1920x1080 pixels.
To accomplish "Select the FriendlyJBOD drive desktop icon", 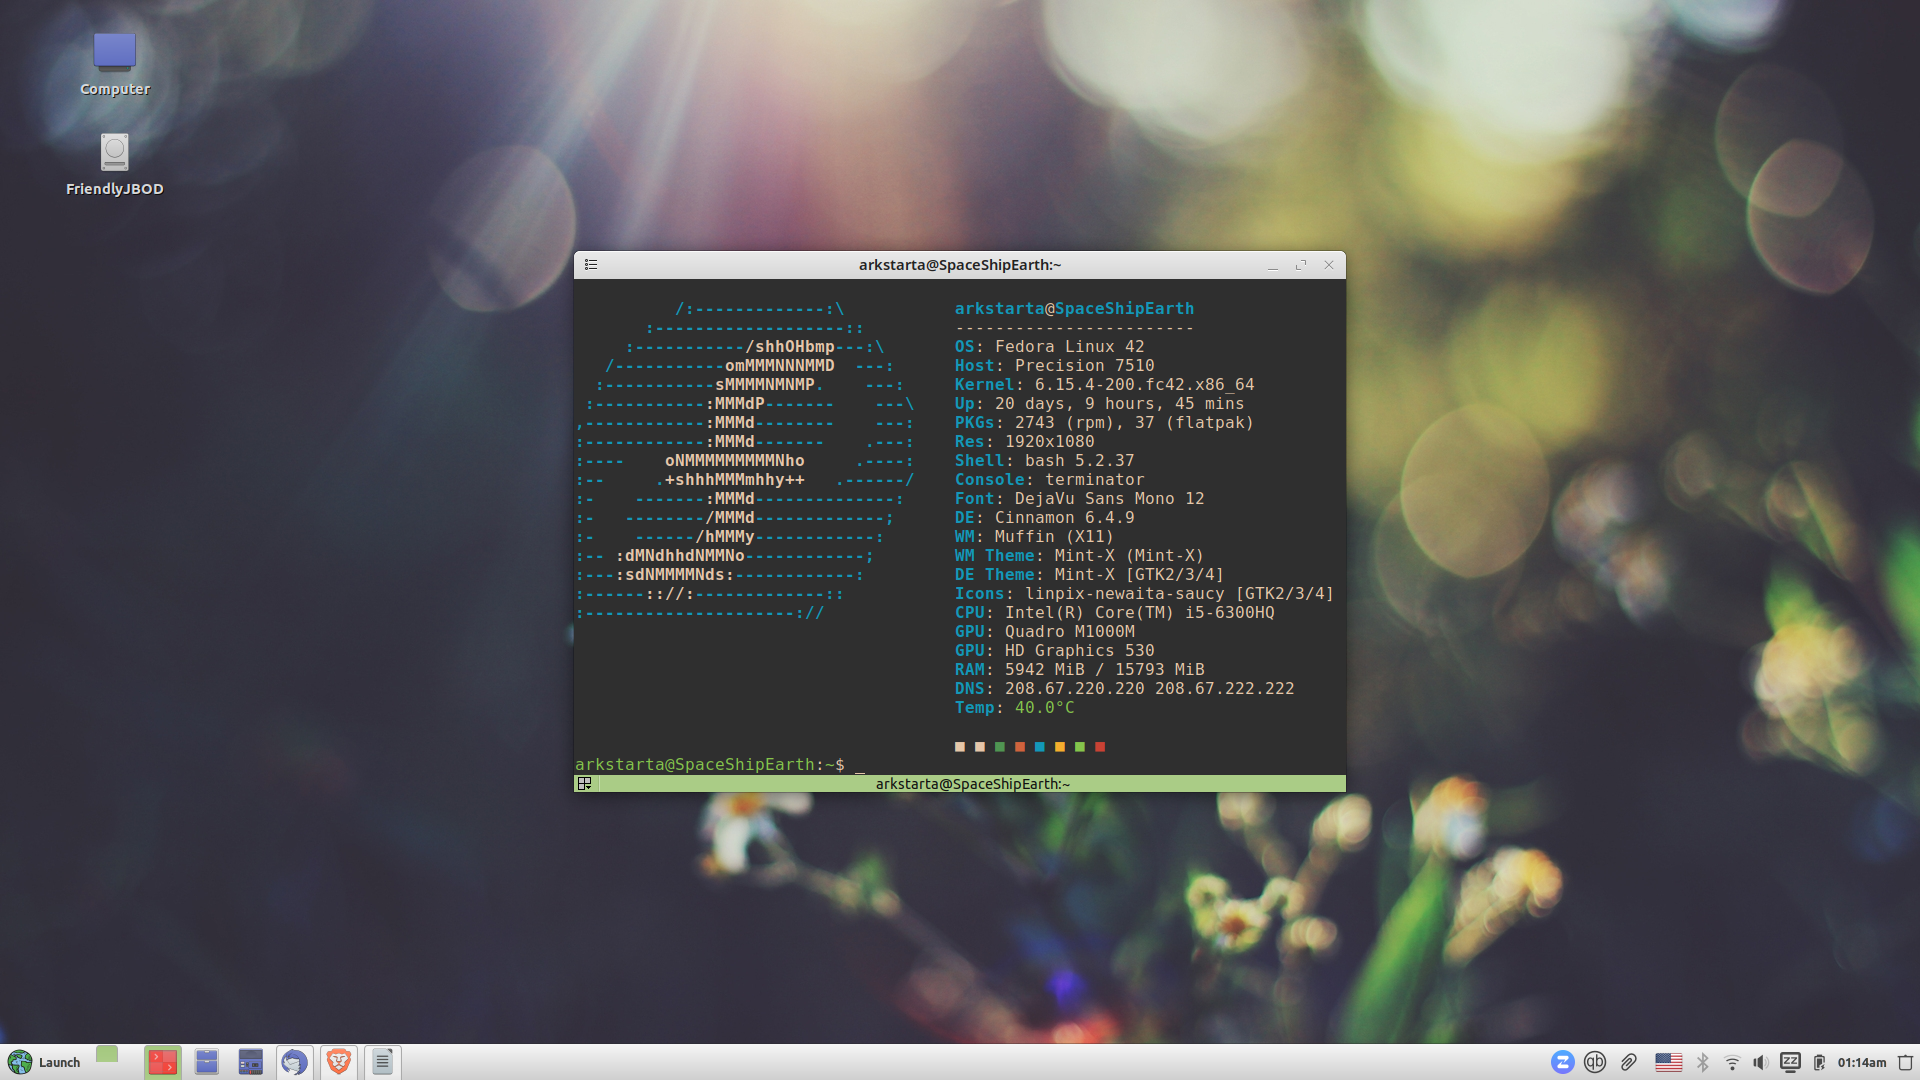I will [114, 165].
